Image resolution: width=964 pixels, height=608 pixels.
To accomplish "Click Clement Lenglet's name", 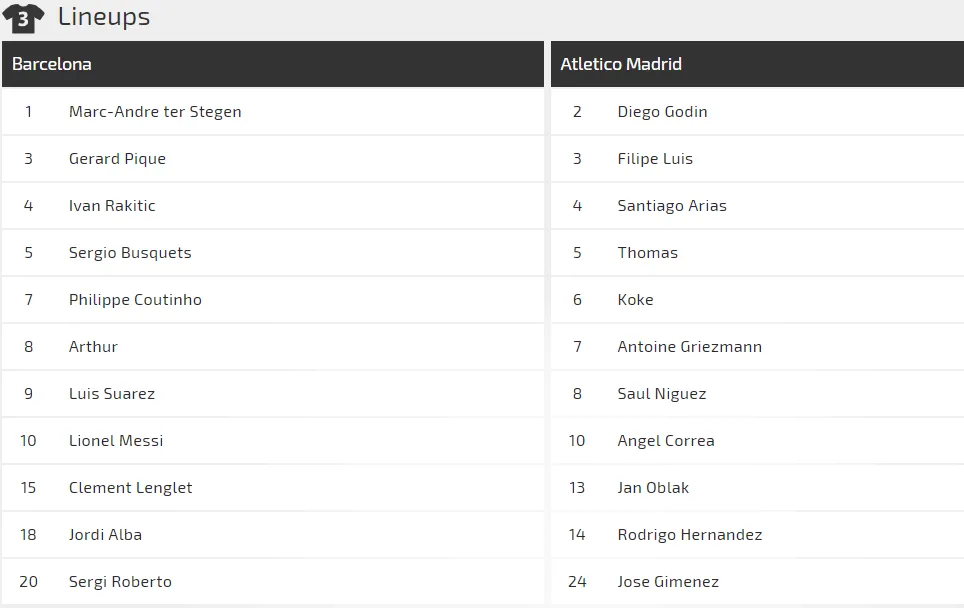I will coord(130,488).
